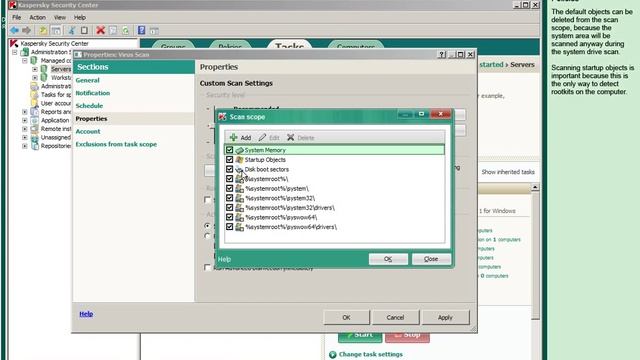Uncheck the %systemroot%\ checkbox

(x=229, y=179)
